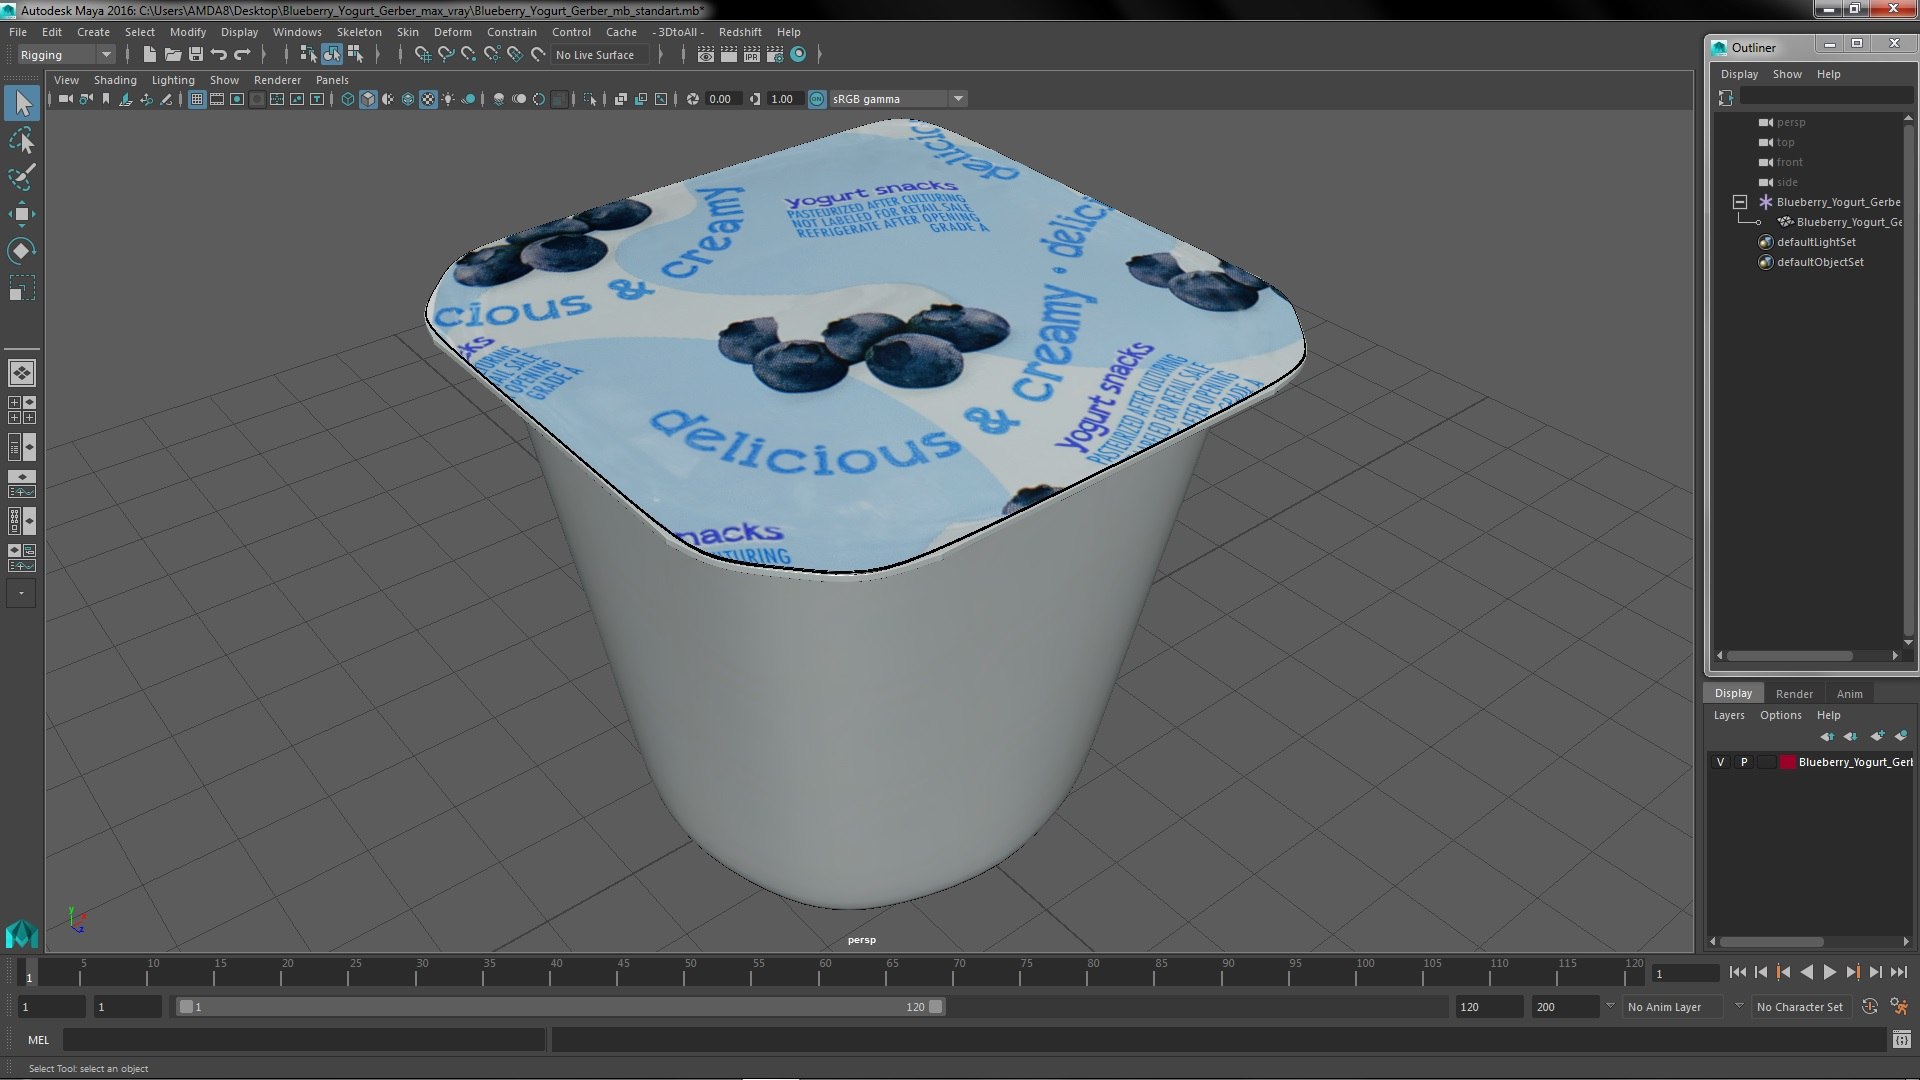The image size is (1920, 1080).
Task: Open the Script Editor icon
Action: tap(1901, 1040)
